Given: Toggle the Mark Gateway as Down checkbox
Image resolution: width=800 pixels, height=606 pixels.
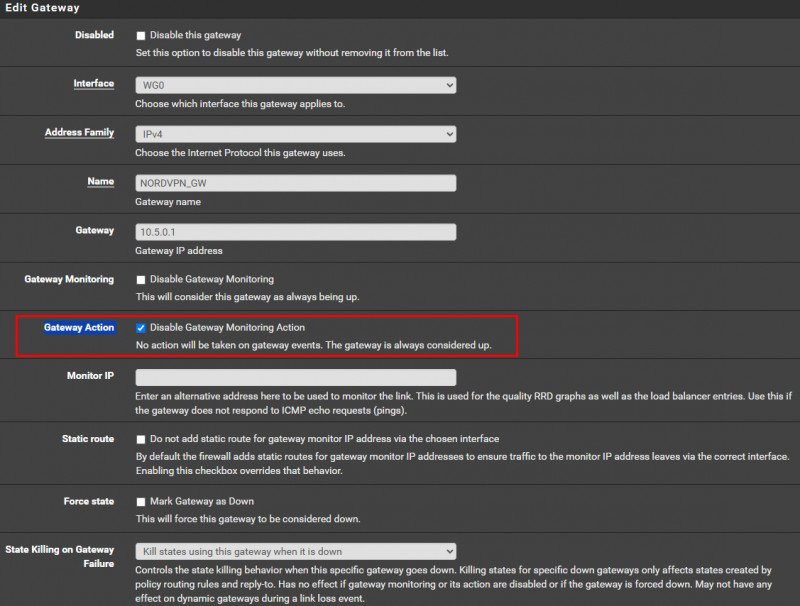Looking at the screenshot, I should (141, 501).
